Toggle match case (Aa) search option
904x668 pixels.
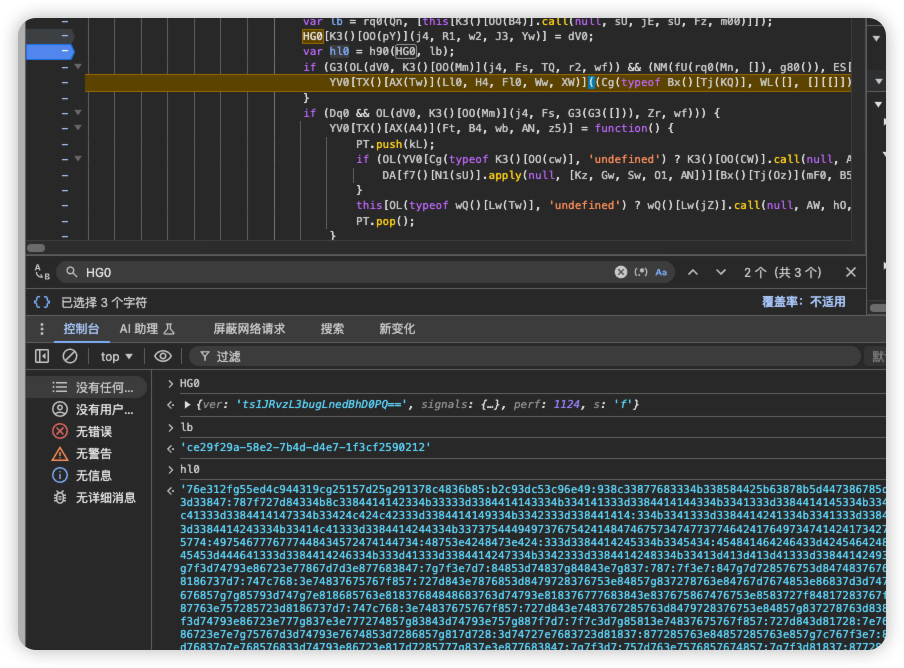[662, 272]
